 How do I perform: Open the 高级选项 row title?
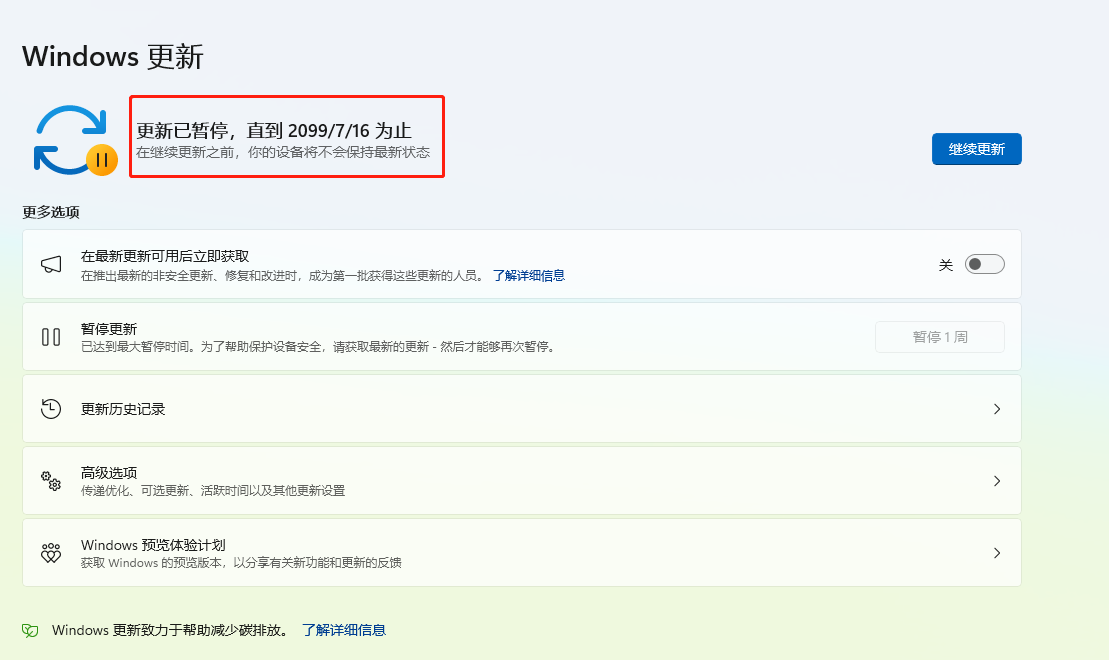(x=109, y=473)
